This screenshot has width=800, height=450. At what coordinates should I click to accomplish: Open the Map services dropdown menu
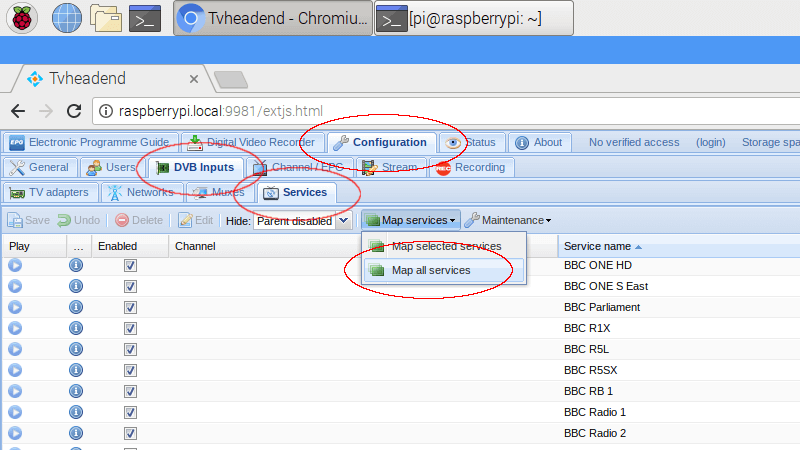[411, 220]
